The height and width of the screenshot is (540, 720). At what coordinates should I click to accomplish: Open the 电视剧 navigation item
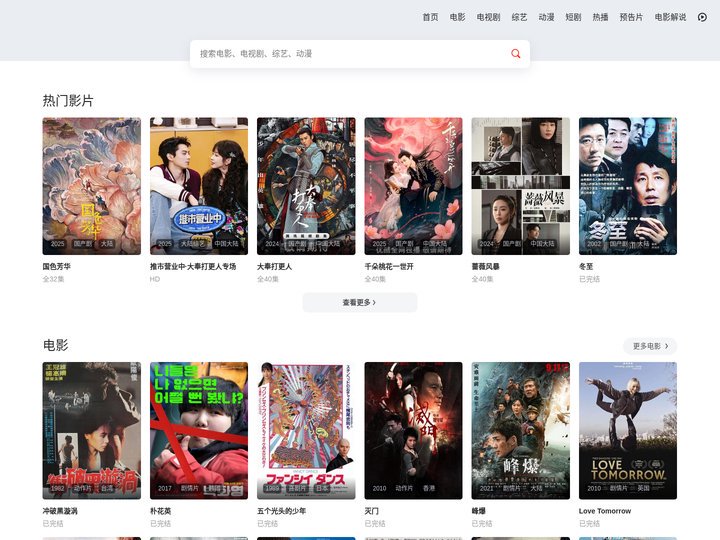(x=488, y=17)
